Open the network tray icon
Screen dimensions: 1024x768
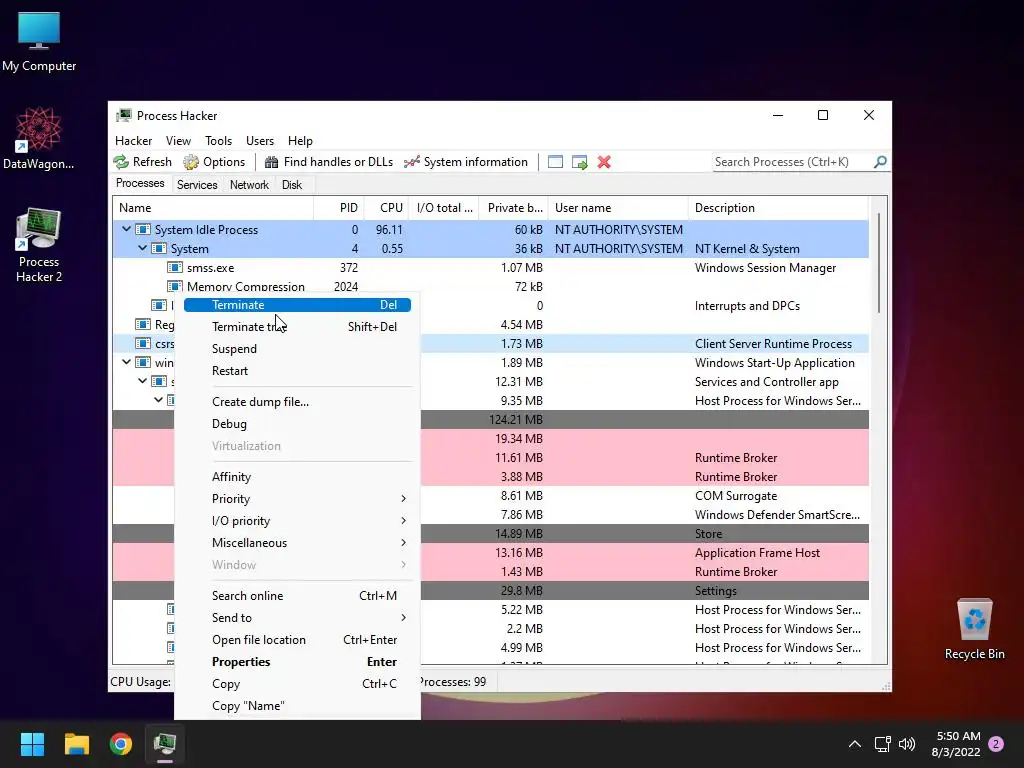click(x=883, y=744)
